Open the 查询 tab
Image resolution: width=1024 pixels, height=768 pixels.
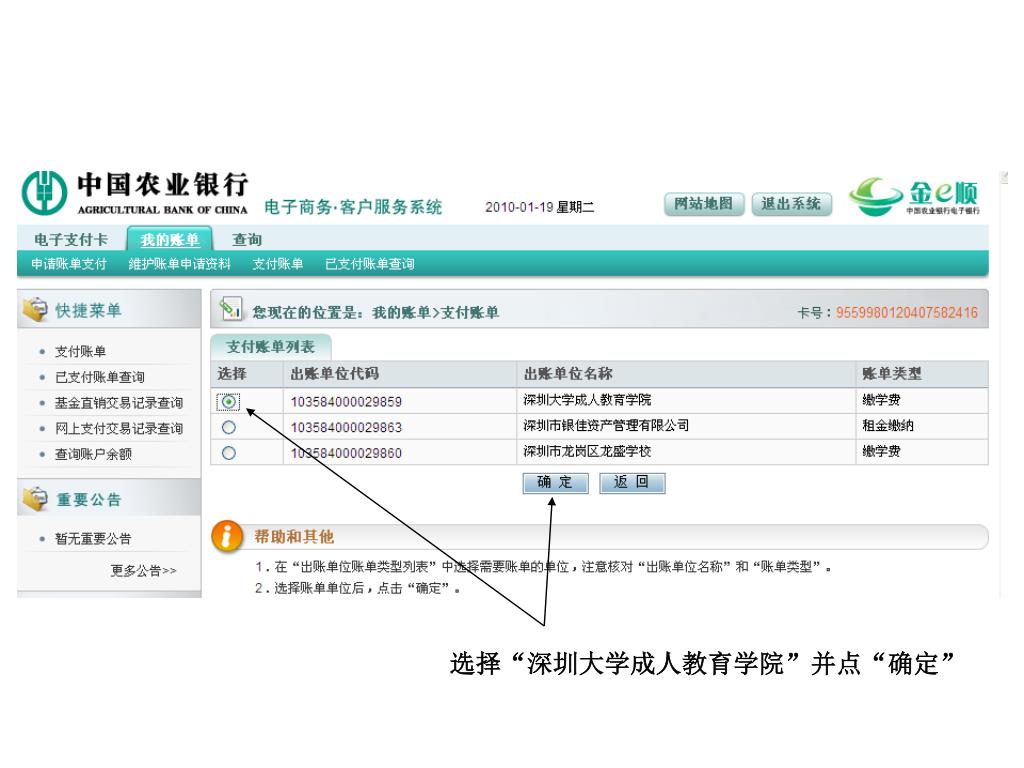(247, 240)
